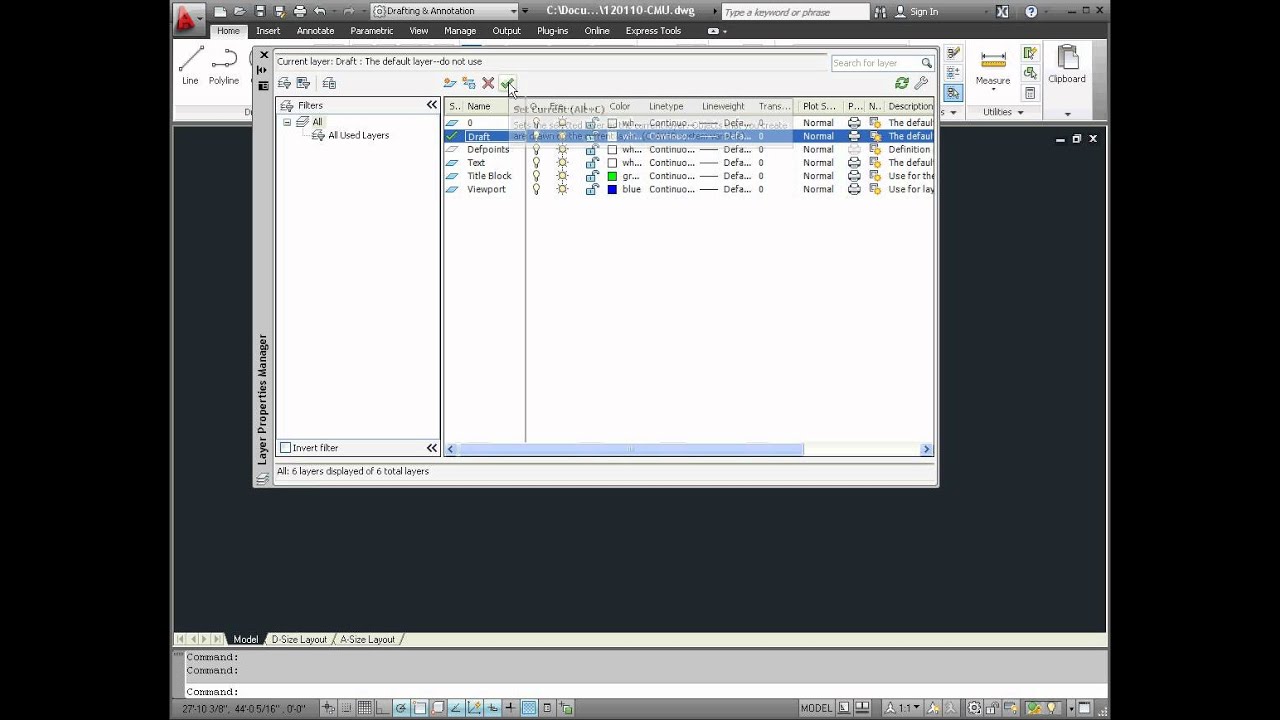The width and height of the screenshot is (1280, 720).
Task: Click the MODEL button in status bar
Action: click(816, 708)
